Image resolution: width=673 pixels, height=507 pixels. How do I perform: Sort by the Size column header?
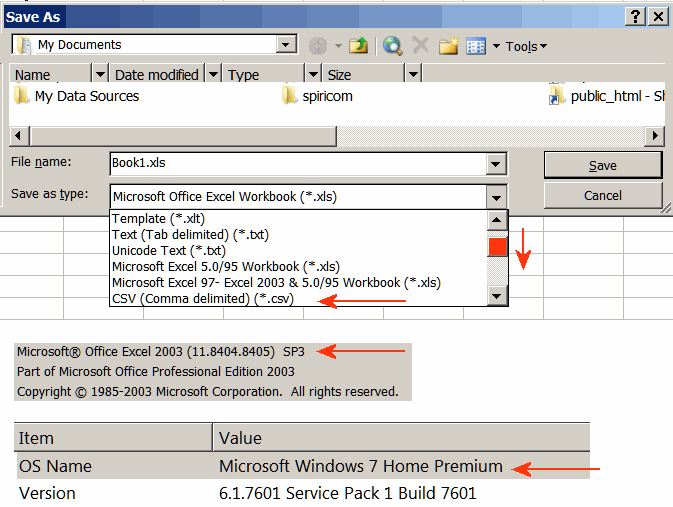pyautogui.click(x=364, y=74)
